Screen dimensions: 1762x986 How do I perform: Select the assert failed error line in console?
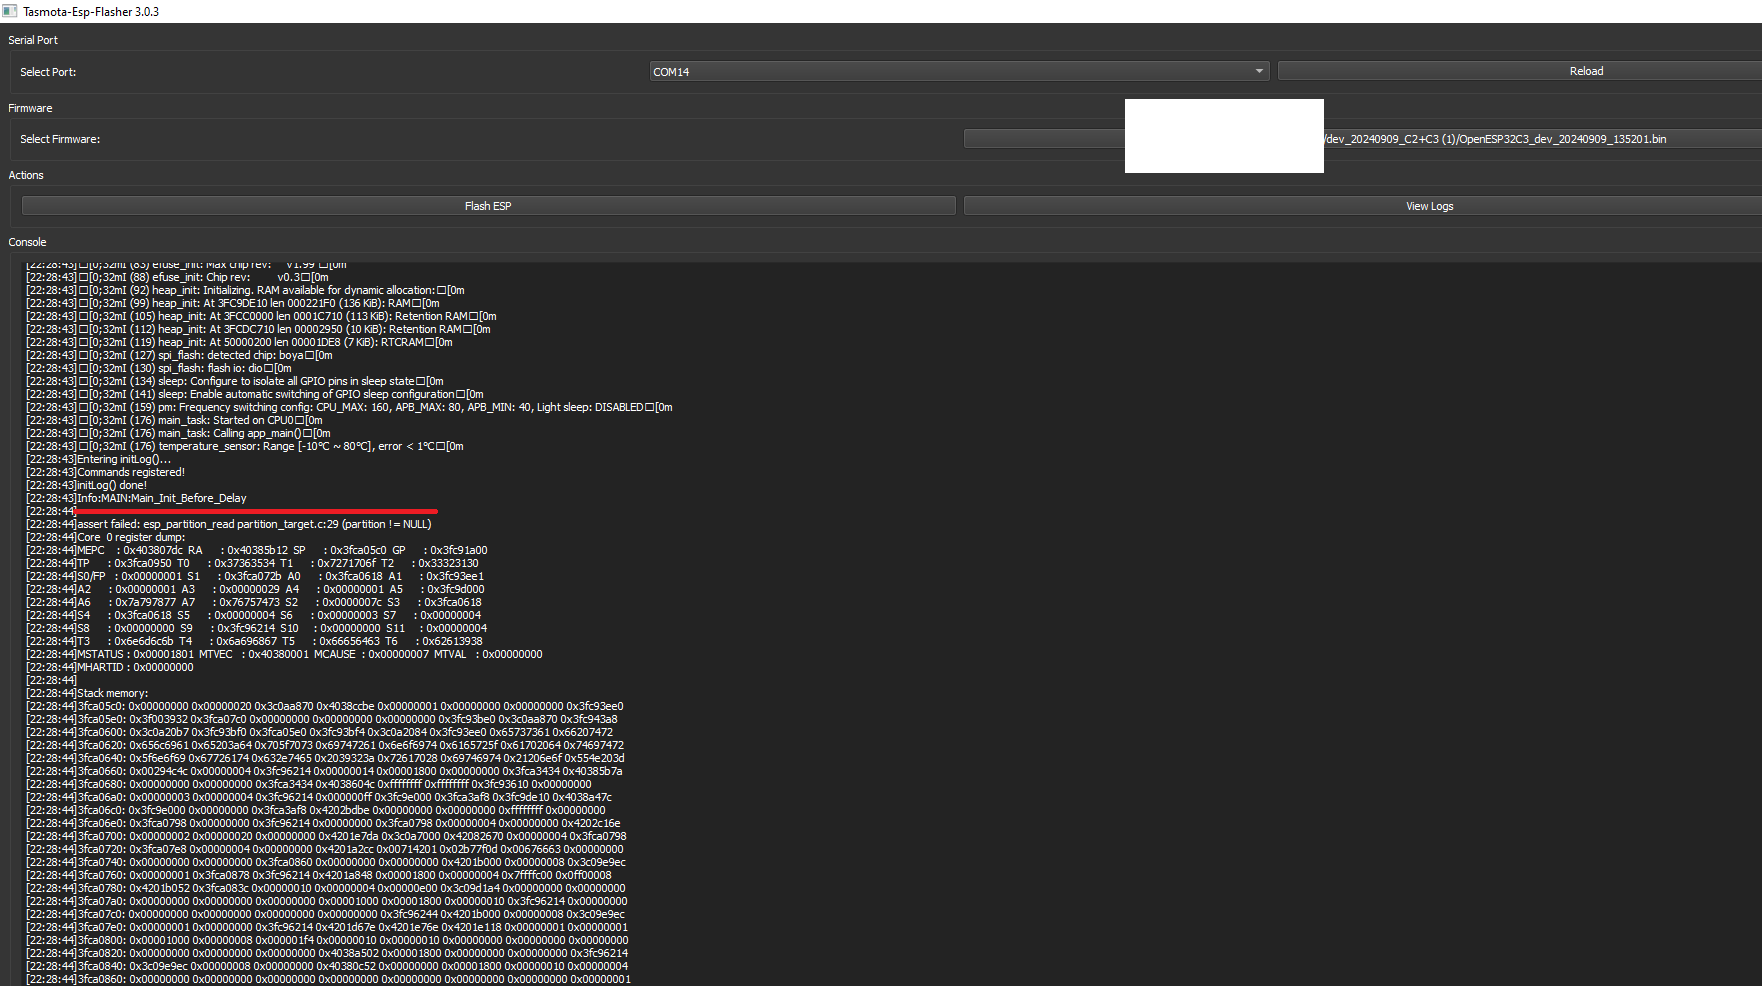[x=230, y=524]
